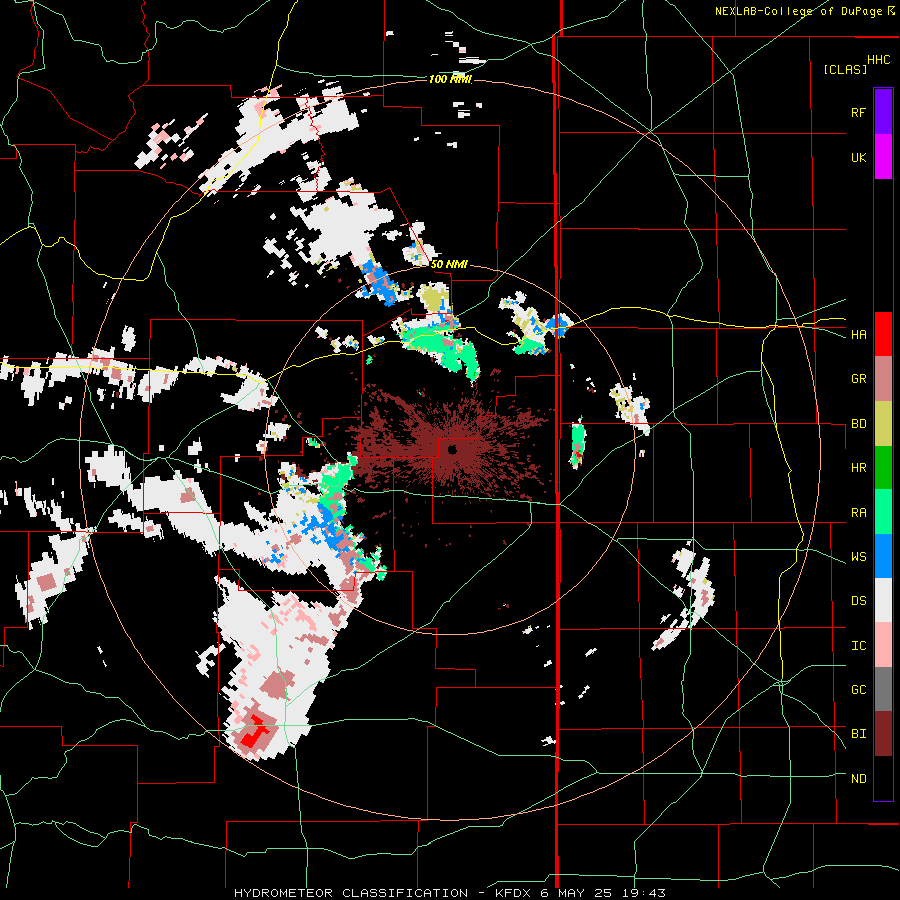Click the 'IC' legend label text

858,646
